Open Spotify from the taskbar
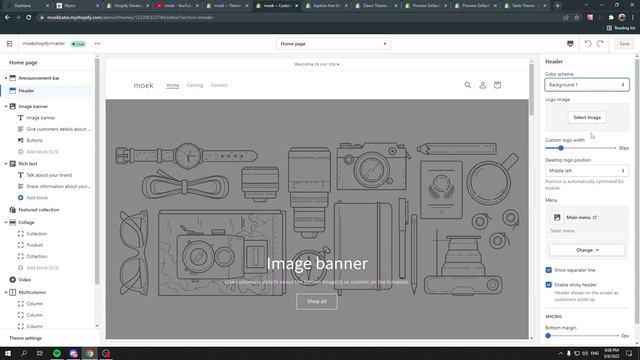The image size is (640, 360). pos(57,353)
